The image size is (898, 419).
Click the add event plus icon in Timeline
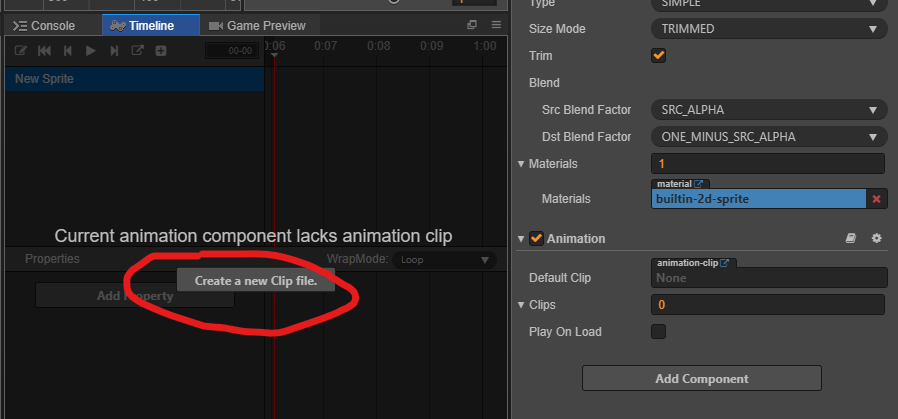pos(160,50)
